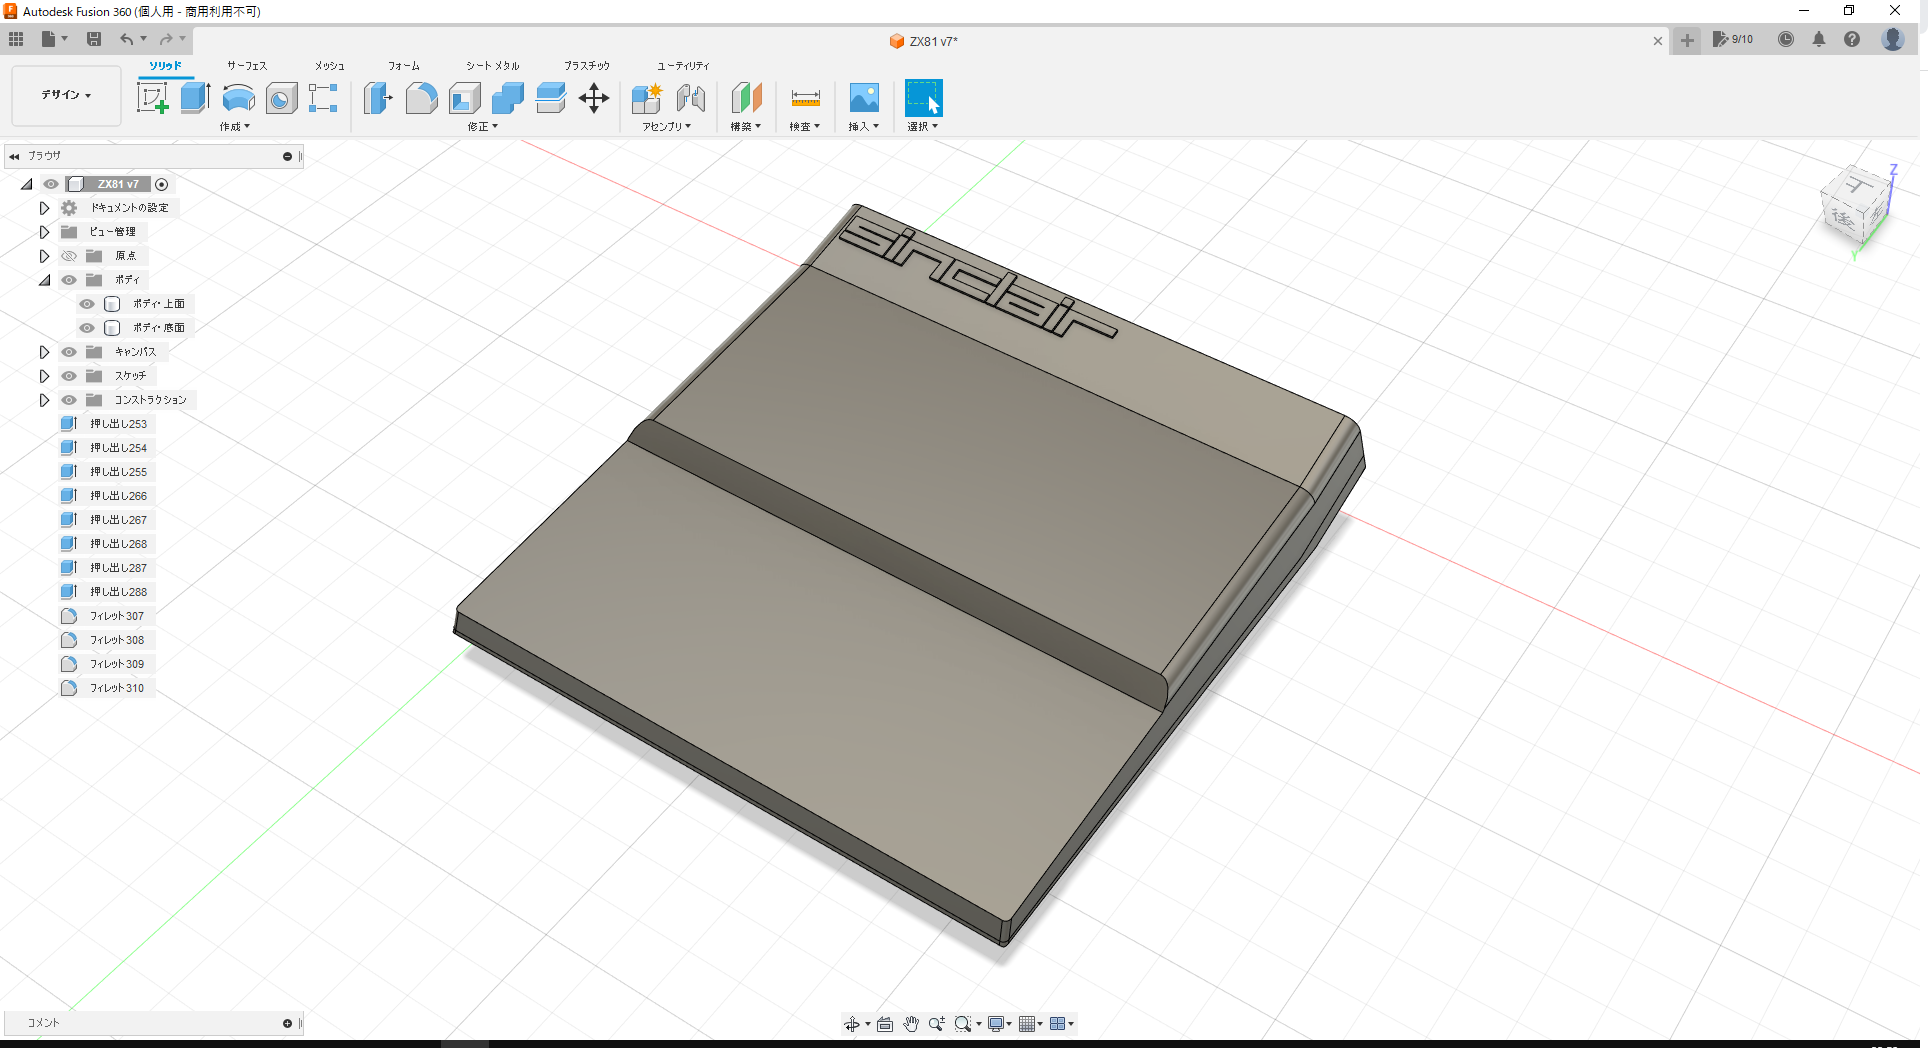Screen dimensions: 1928x1048
Task: Click the デザイン workspace selector
Action: 64,95
